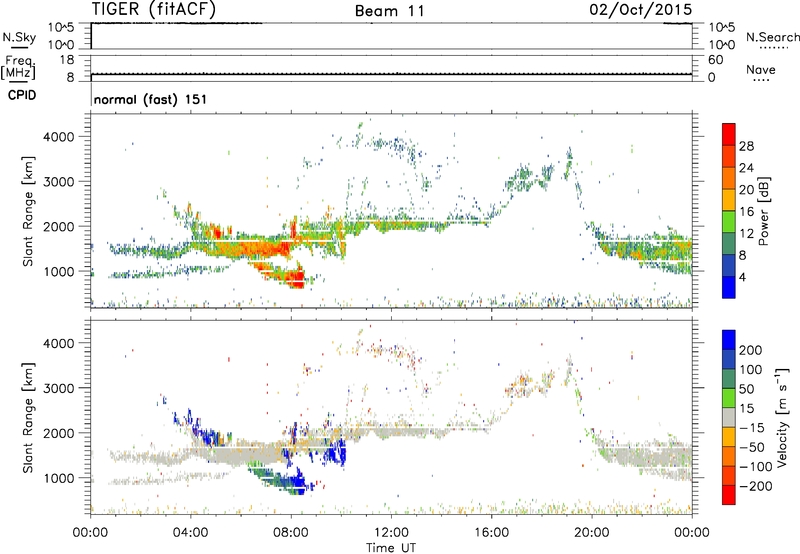Click the 08:00 time tick label
The width and height of the screenshot is (800, 554).
tap(291, 533)
